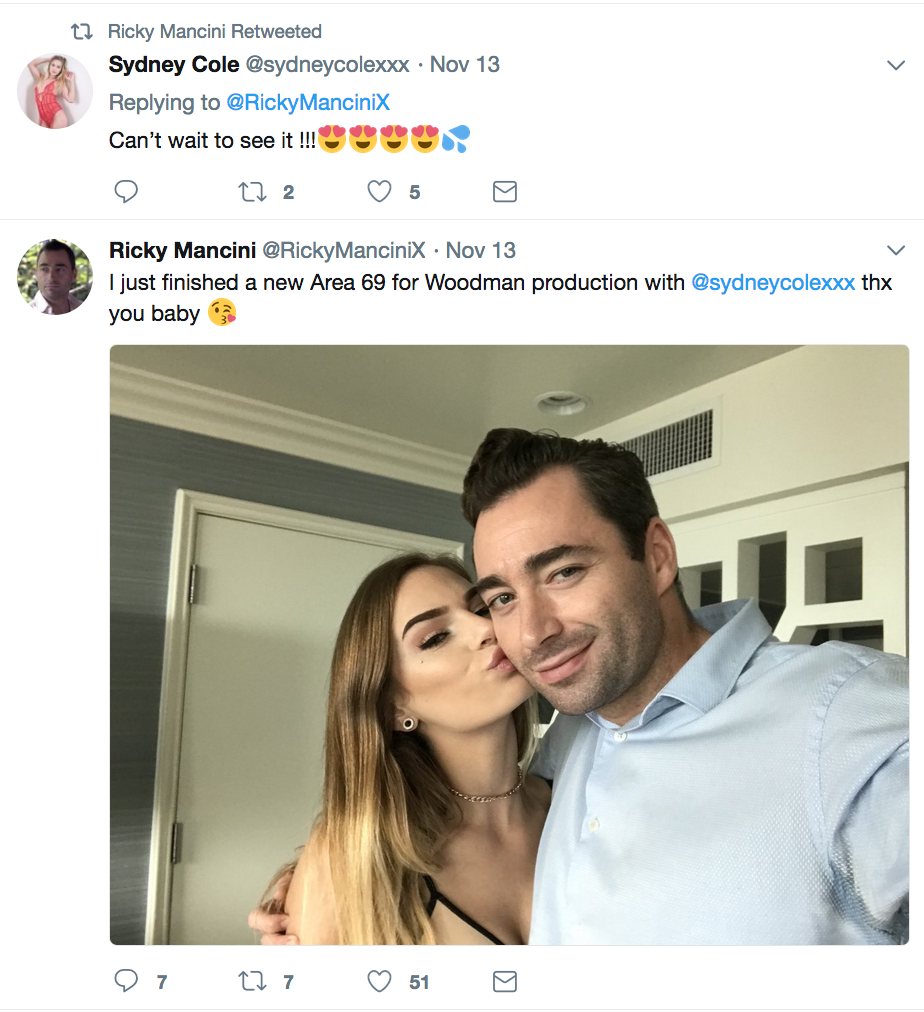This screenshot has width=924, height=1012.
Task: Like the top reply with heart icon
Action: click(379, 191)
